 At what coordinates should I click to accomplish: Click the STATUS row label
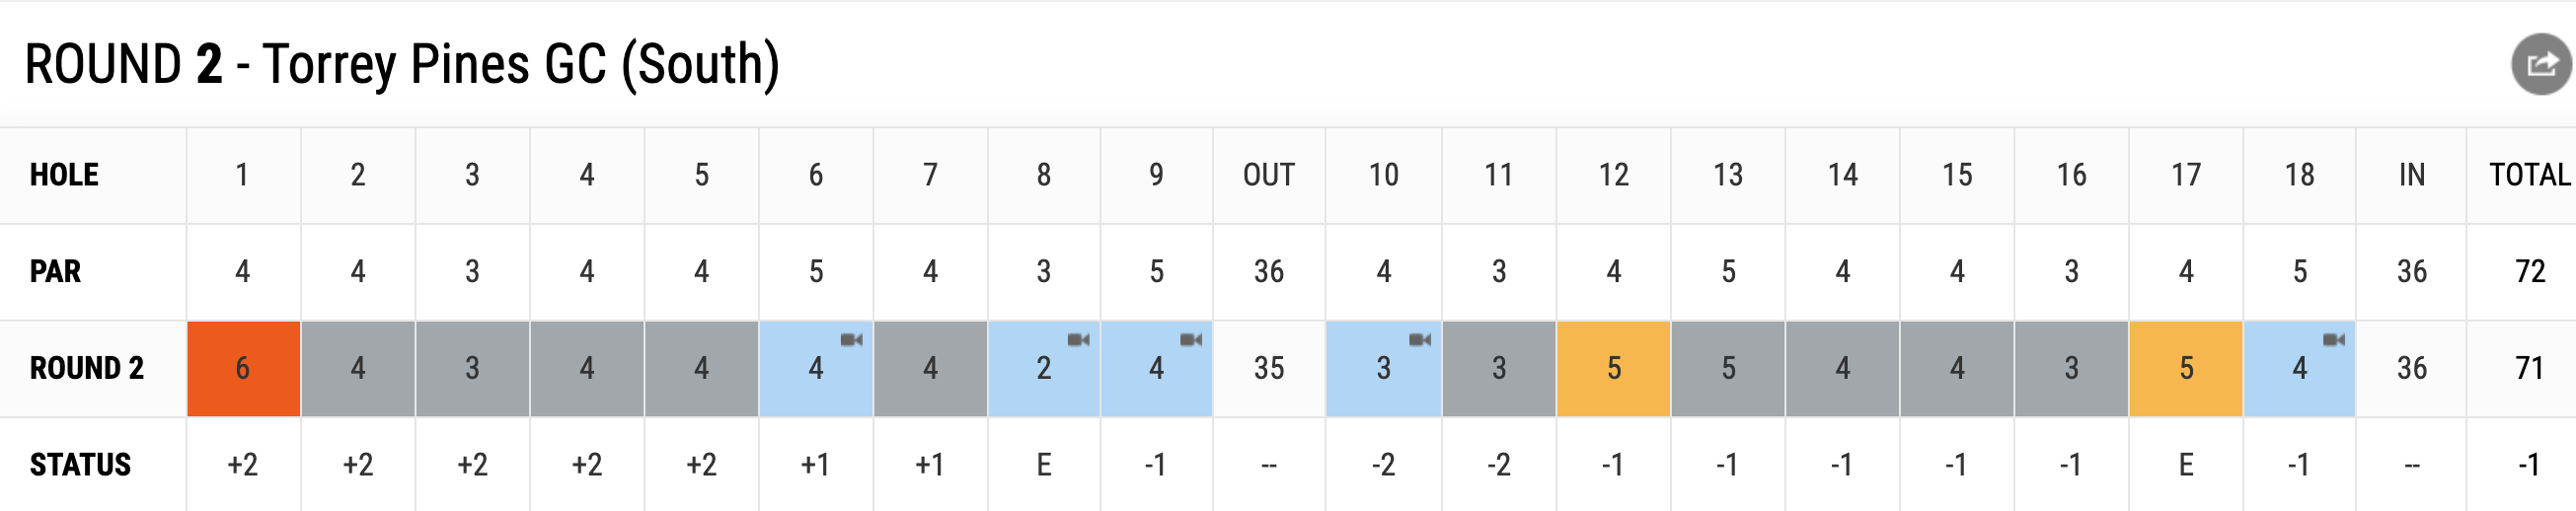[x=80, y=465]
